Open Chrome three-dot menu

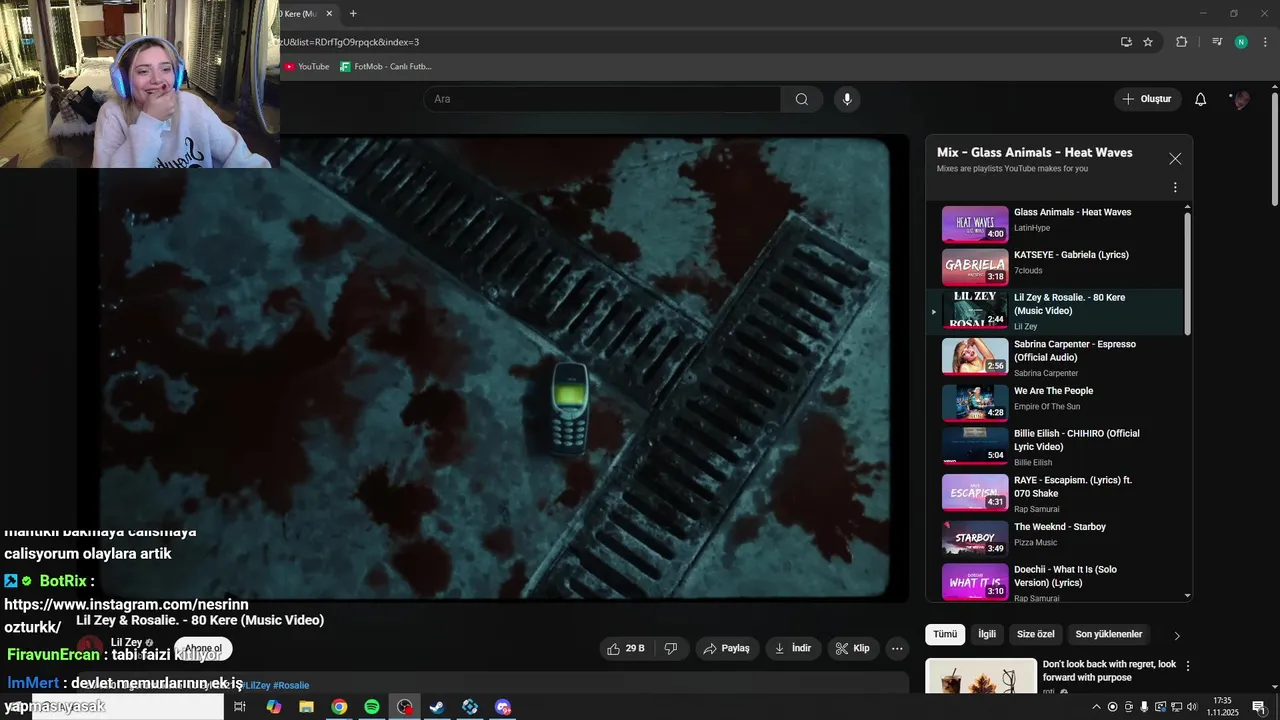pos(1265,42)
